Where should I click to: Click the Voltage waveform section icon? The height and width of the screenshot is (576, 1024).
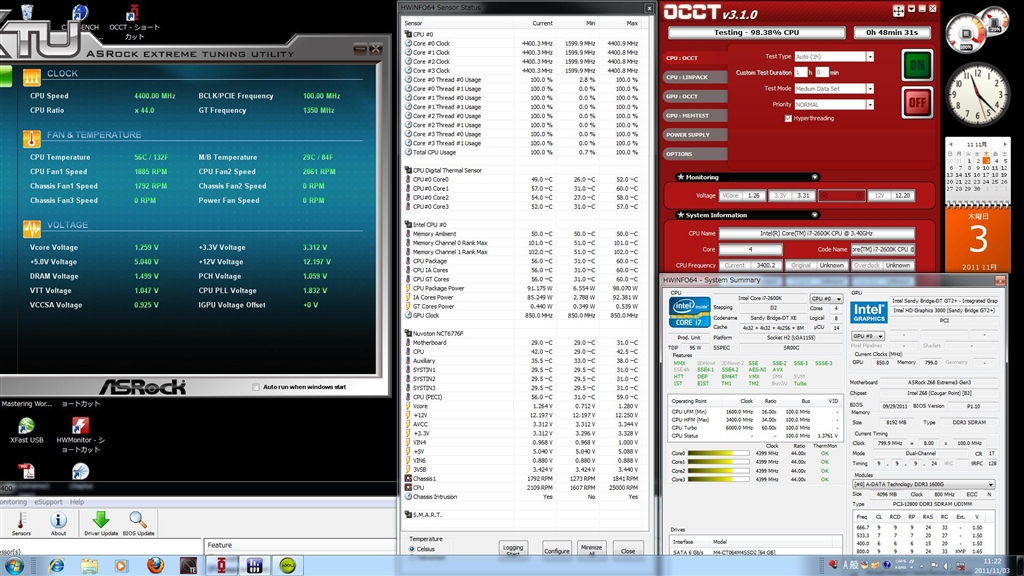[x=31, y=229]
